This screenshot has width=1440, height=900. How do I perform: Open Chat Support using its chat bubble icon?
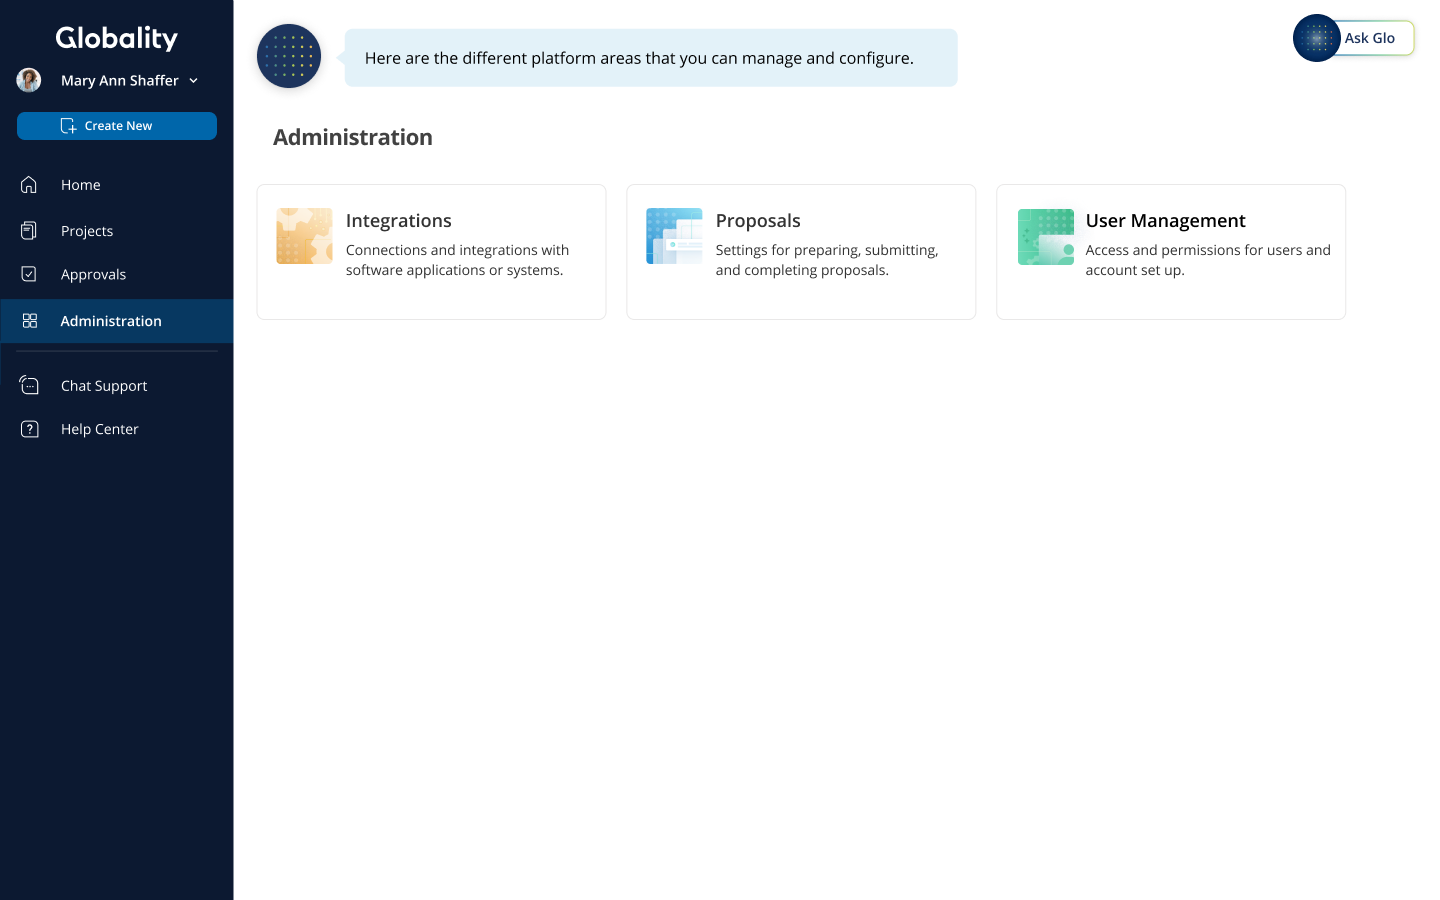pyautogui.click(x=29, y=385)
